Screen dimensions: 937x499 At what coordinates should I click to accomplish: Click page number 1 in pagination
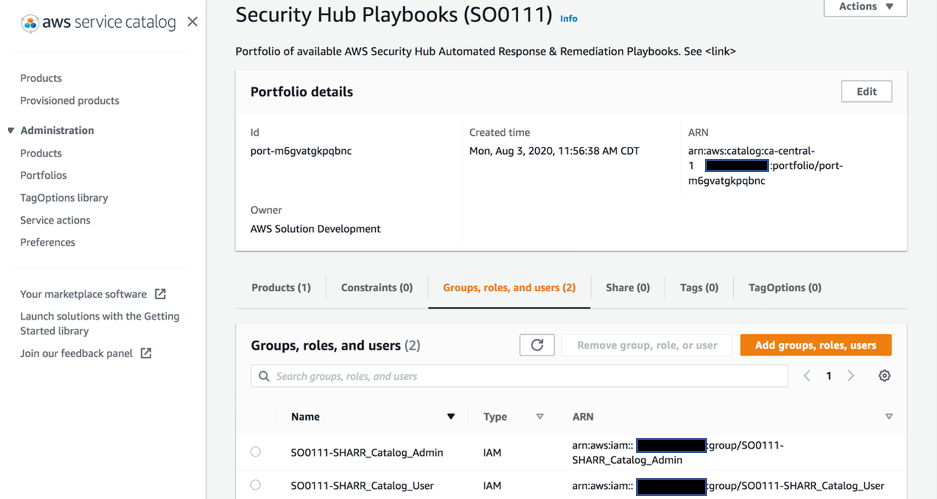click(x=828, y=376)
